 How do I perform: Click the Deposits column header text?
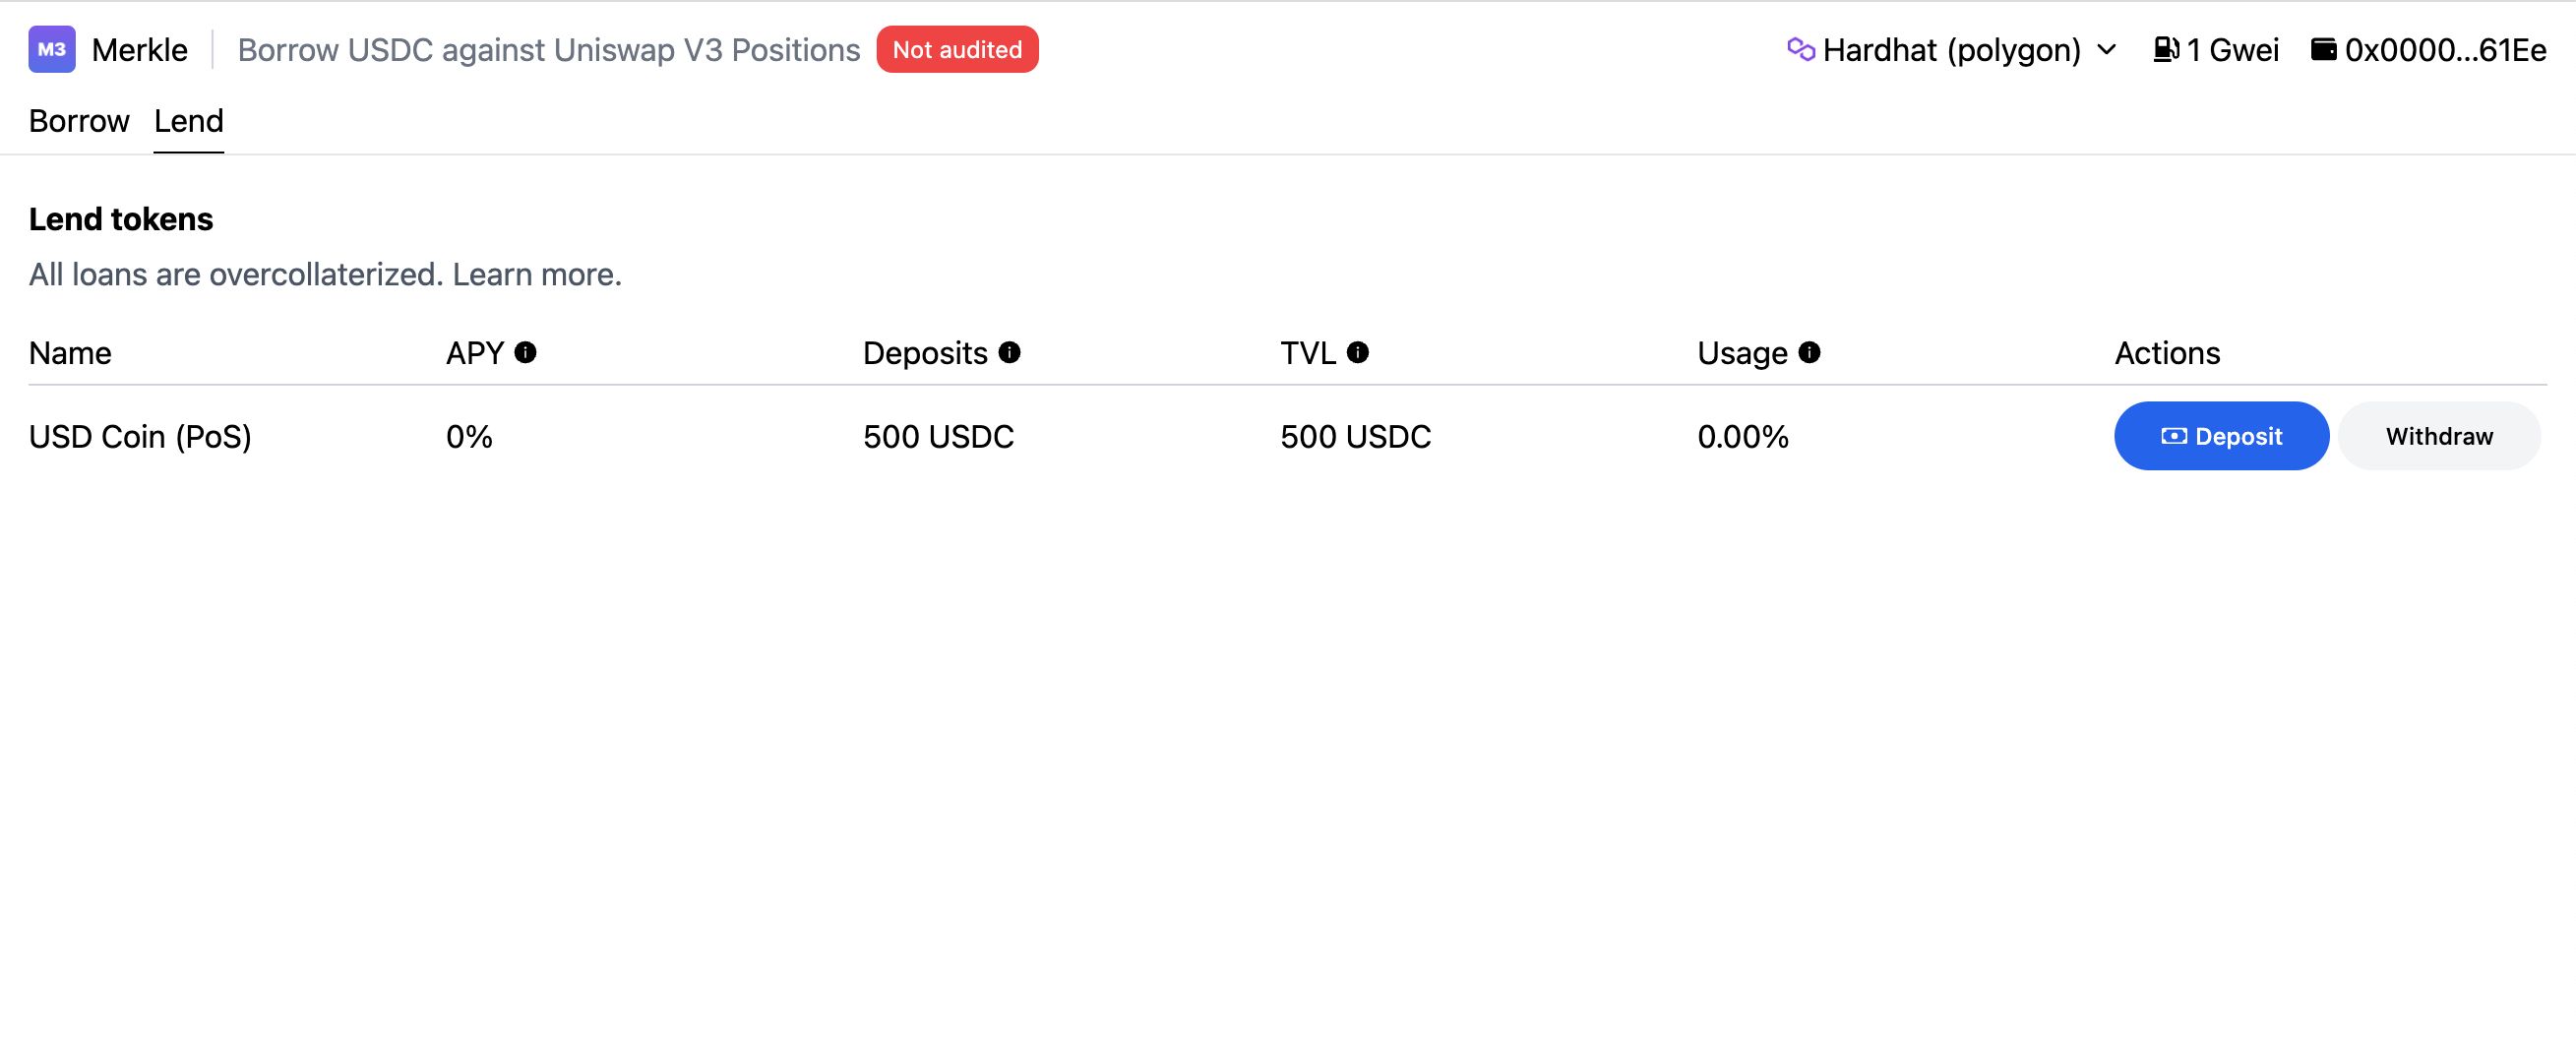point(925,353)
